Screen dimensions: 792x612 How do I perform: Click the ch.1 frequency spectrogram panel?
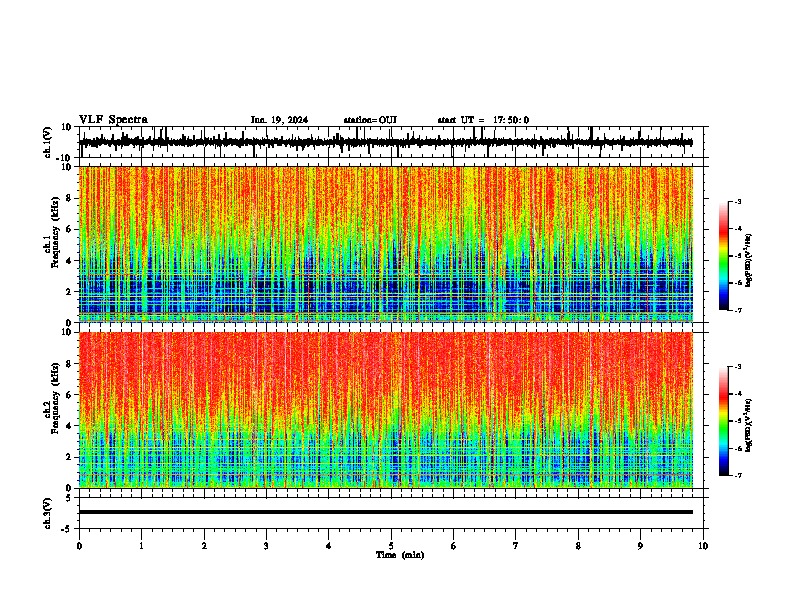tap(386, 244)
